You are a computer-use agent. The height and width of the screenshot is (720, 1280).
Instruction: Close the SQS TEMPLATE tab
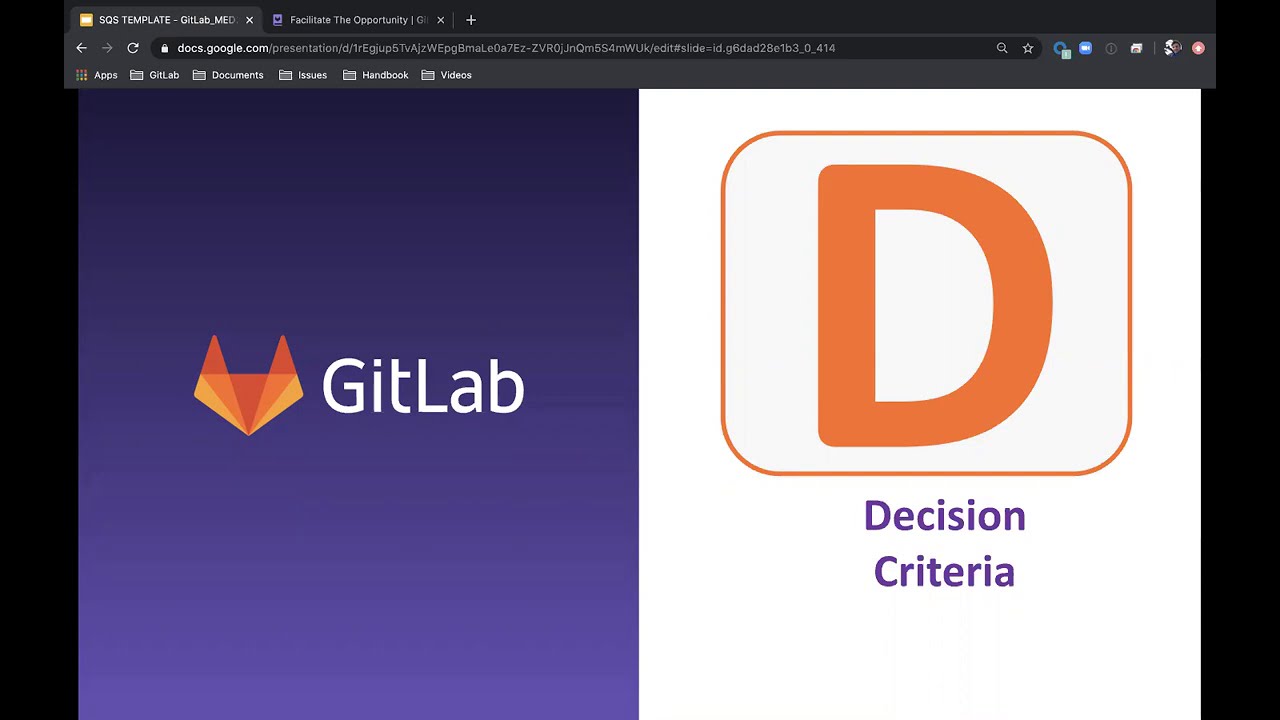click(x=249, y=20)
